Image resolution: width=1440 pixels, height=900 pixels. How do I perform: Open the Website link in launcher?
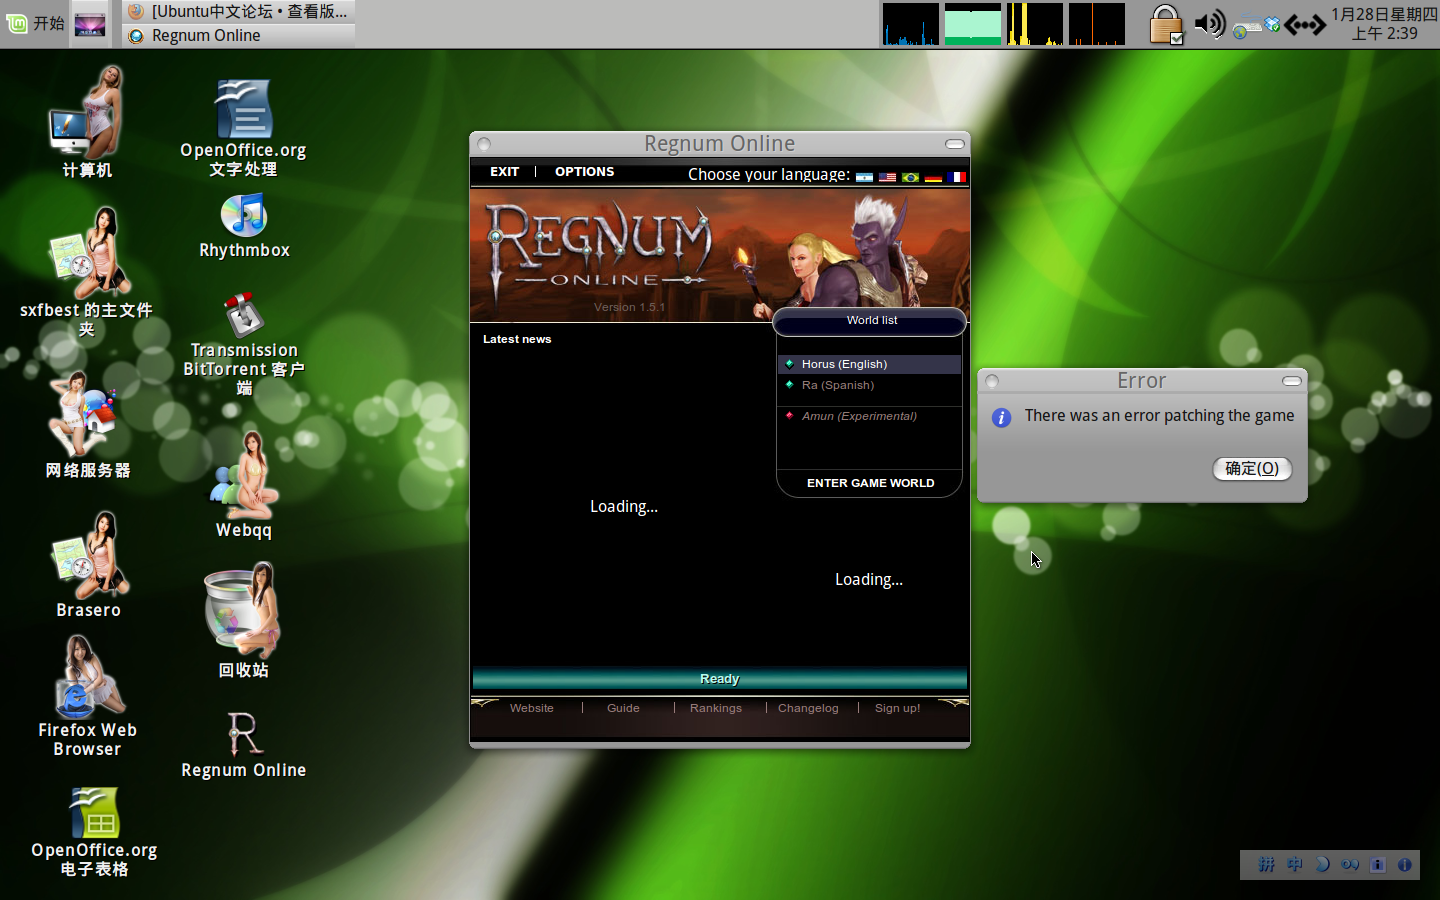[x=531, y=708]
